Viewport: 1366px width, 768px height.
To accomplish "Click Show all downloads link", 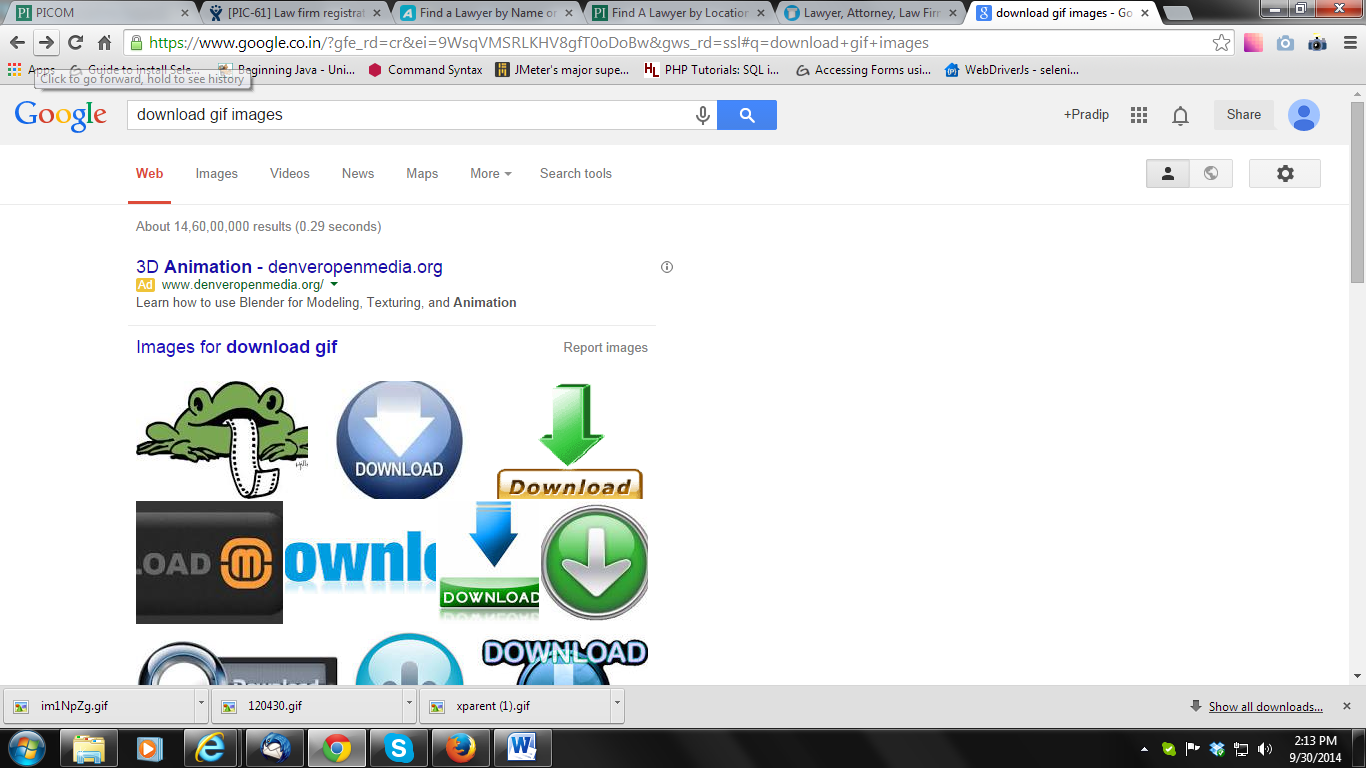I will point(1266,707).
